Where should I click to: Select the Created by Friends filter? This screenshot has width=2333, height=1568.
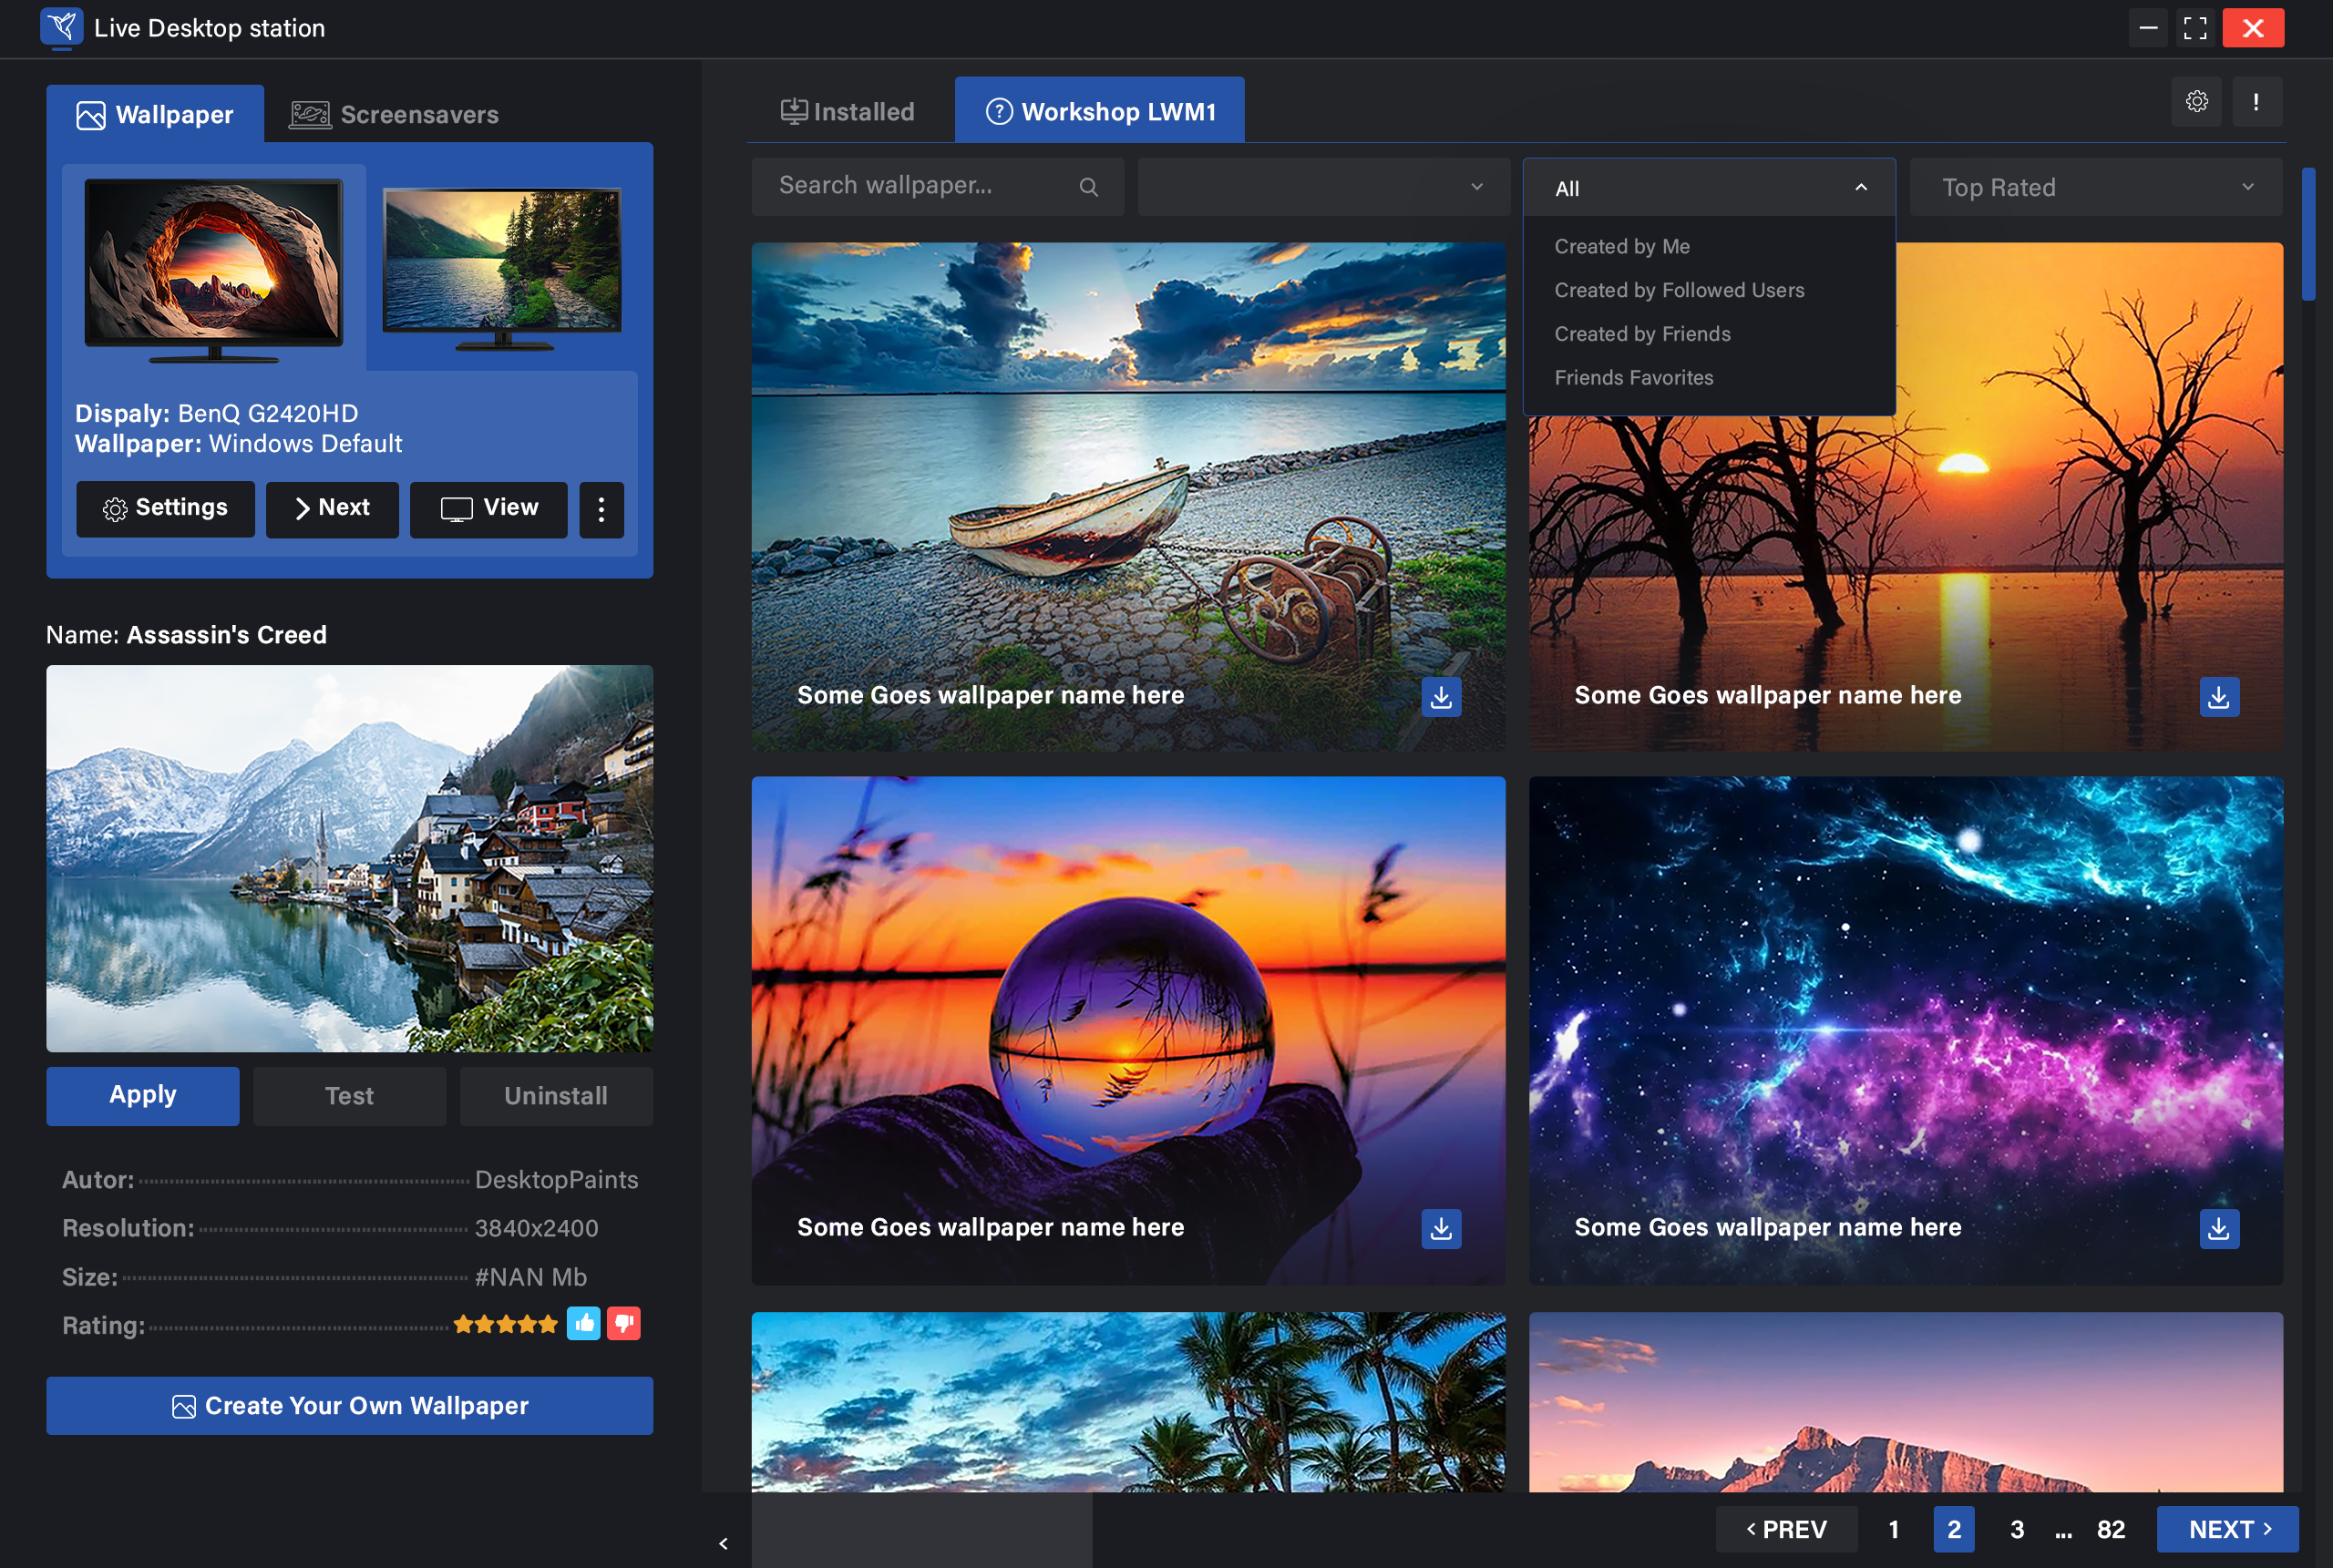tap(1642, 333)
